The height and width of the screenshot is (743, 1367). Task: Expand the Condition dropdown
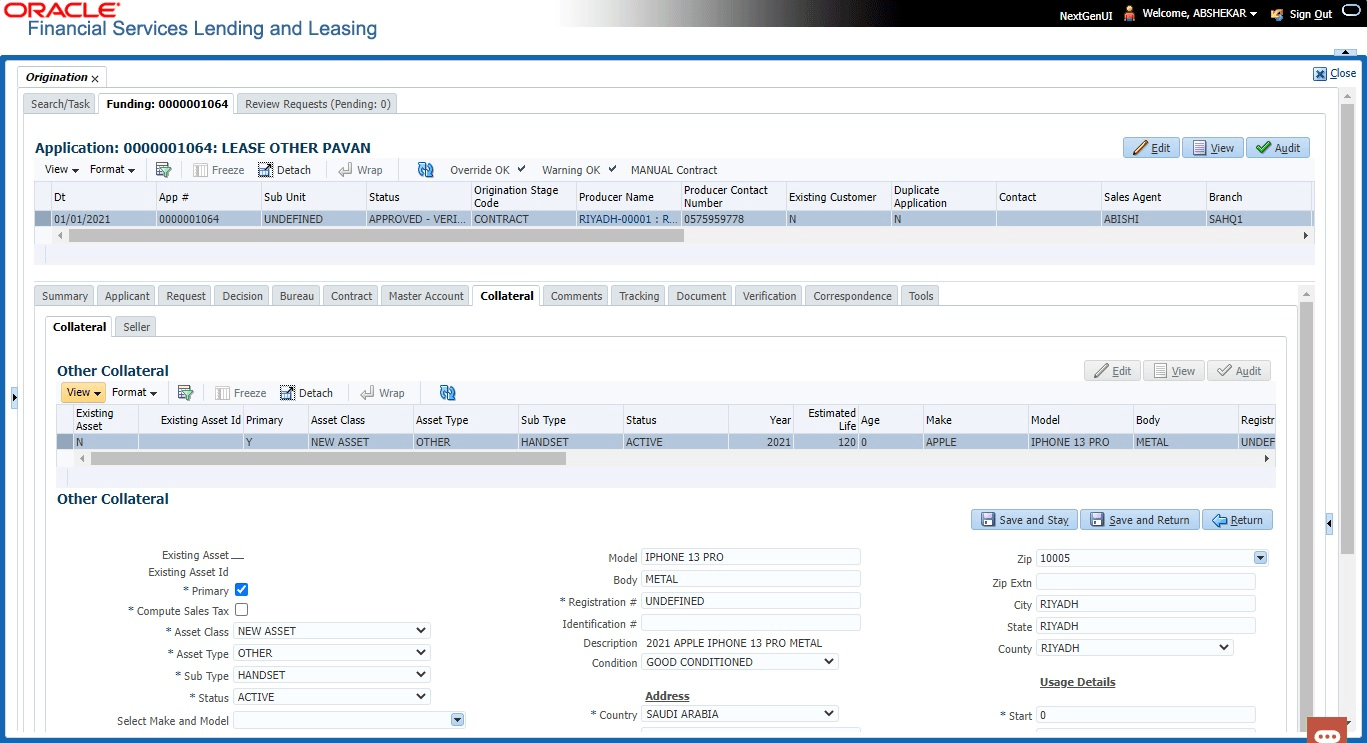tap(740, 662)
